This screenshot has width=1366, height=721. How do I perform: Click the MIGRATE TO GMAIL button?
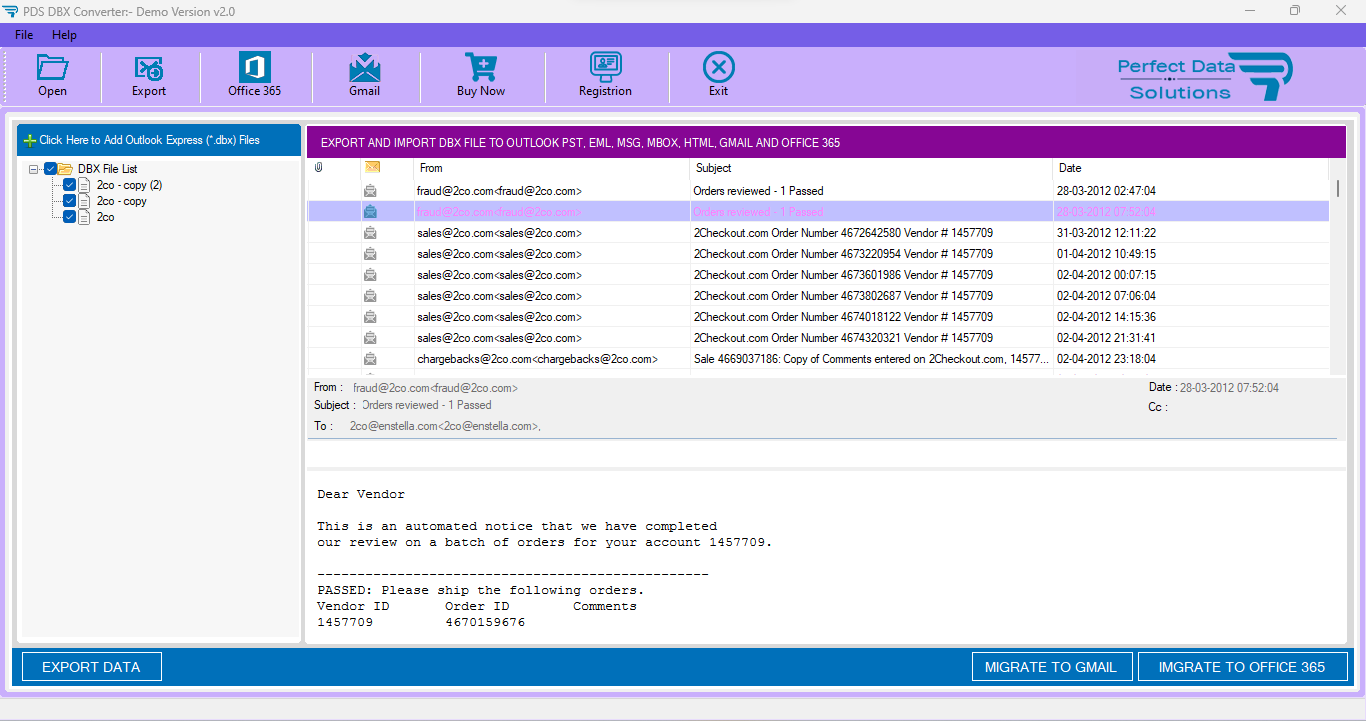pyautogui.click(x=1051, y=667)
